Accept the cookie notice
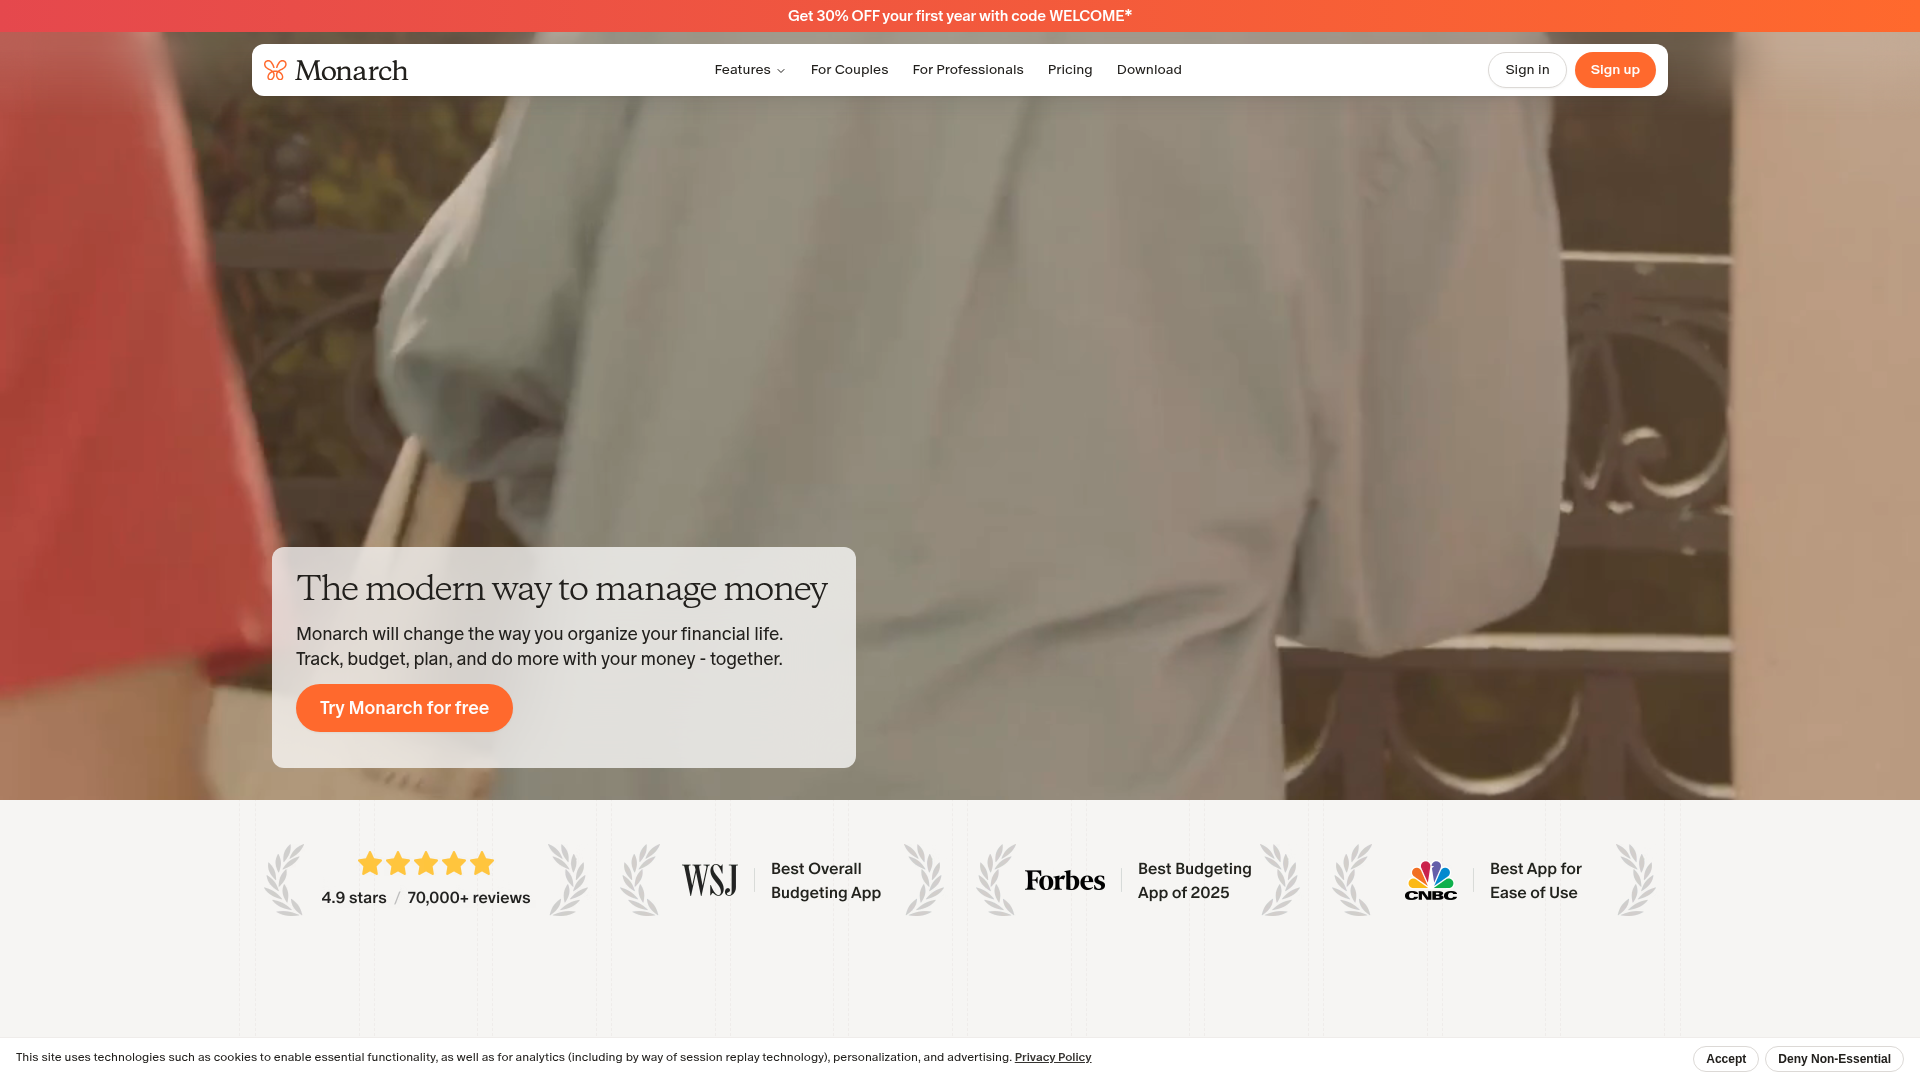Image resolution: width=1920 pixels, height=1080 pixels. pyautogui.click(x=1726, y=1058)
